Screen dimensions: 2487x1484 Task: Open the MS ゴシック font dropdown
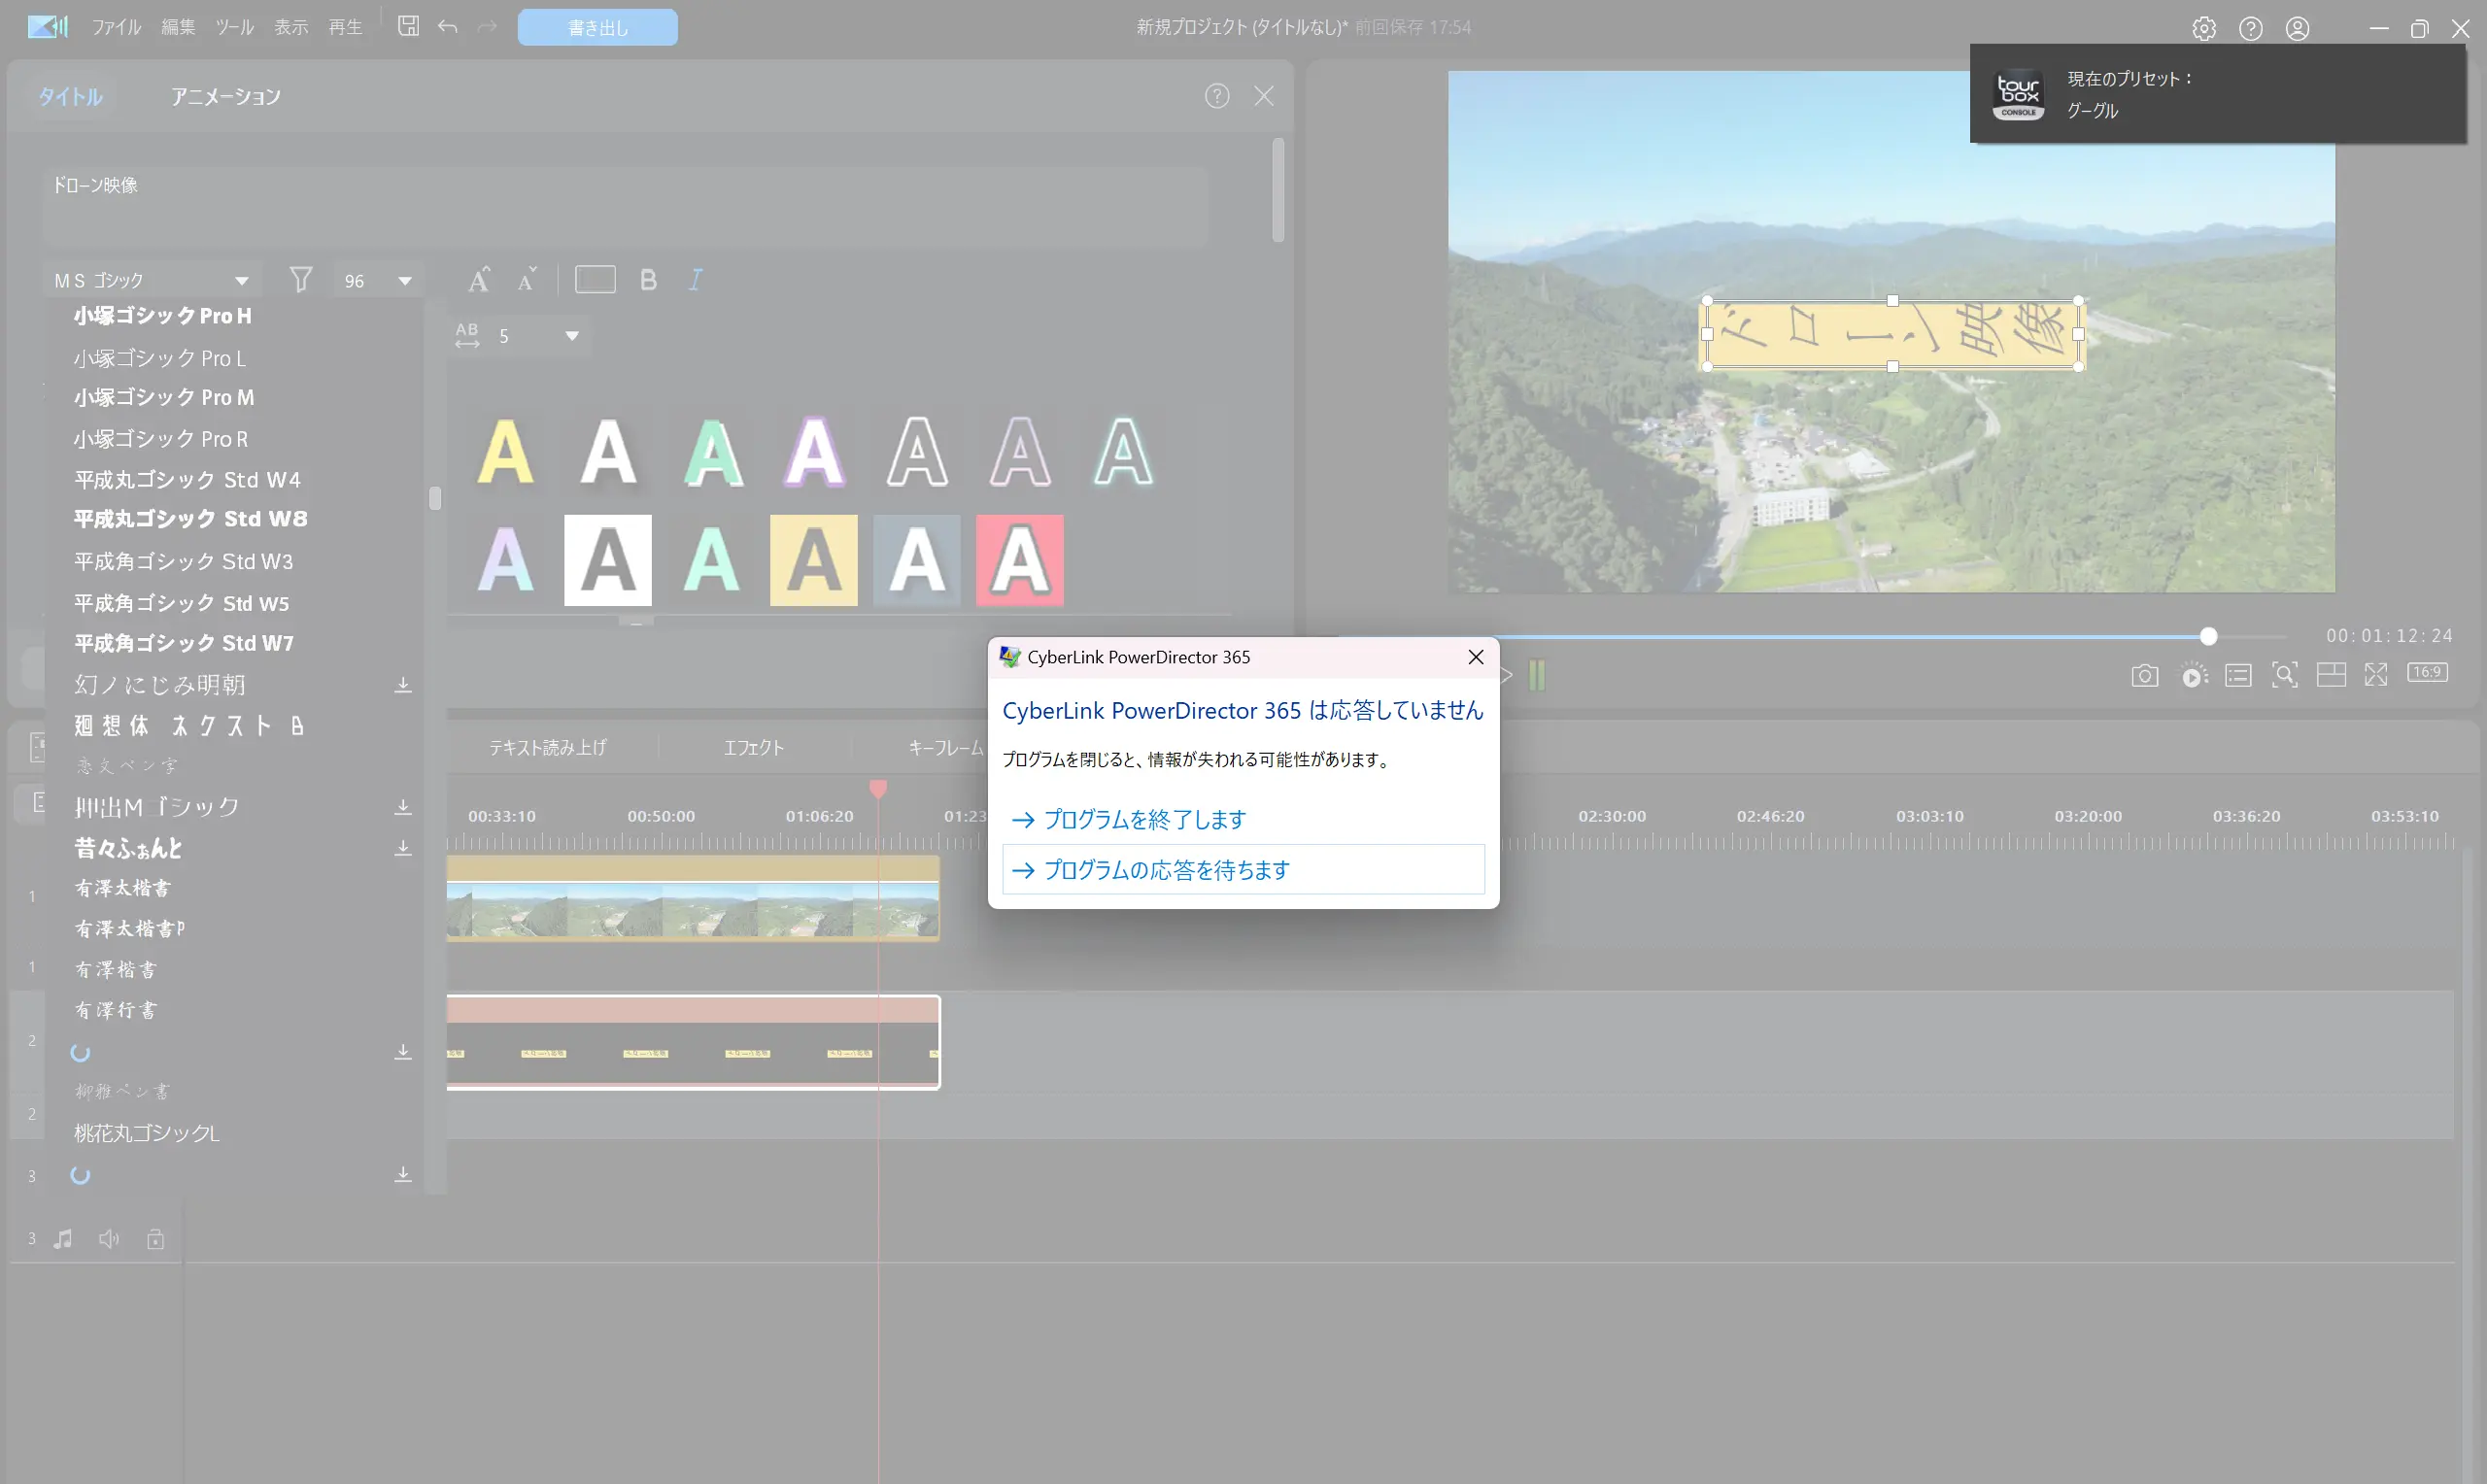point(152,280)
